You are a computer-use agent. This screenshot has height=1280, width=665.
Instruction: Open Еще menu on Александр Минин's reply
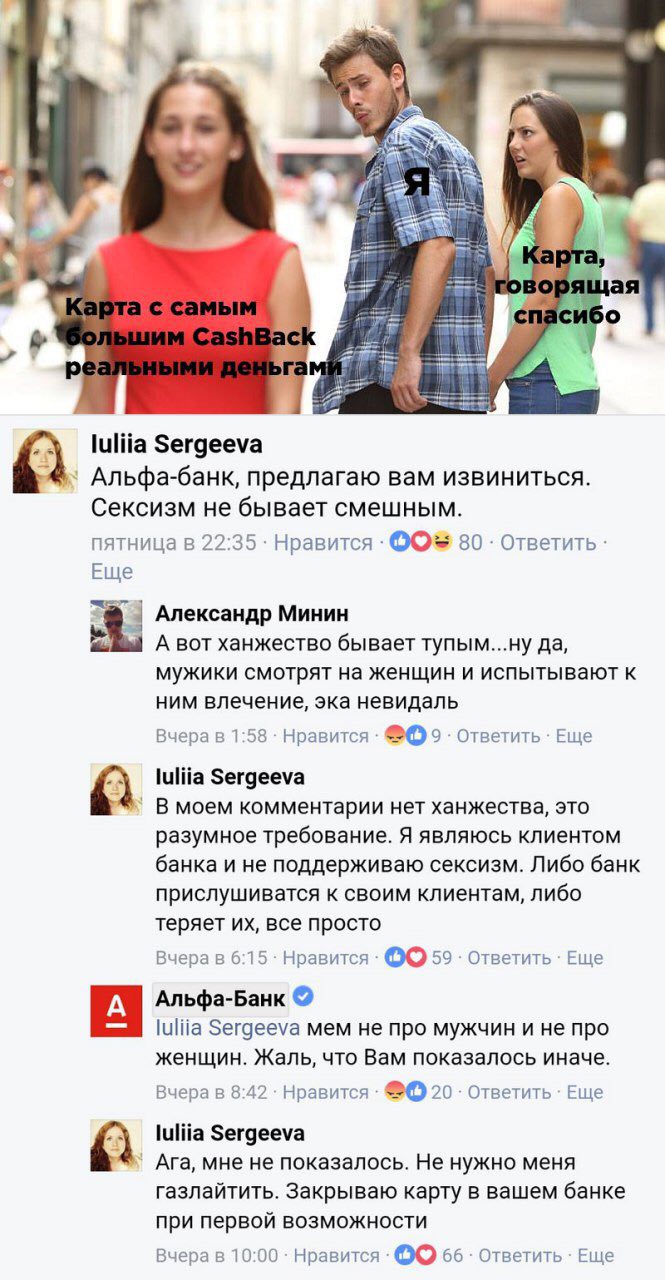[574, 736]
